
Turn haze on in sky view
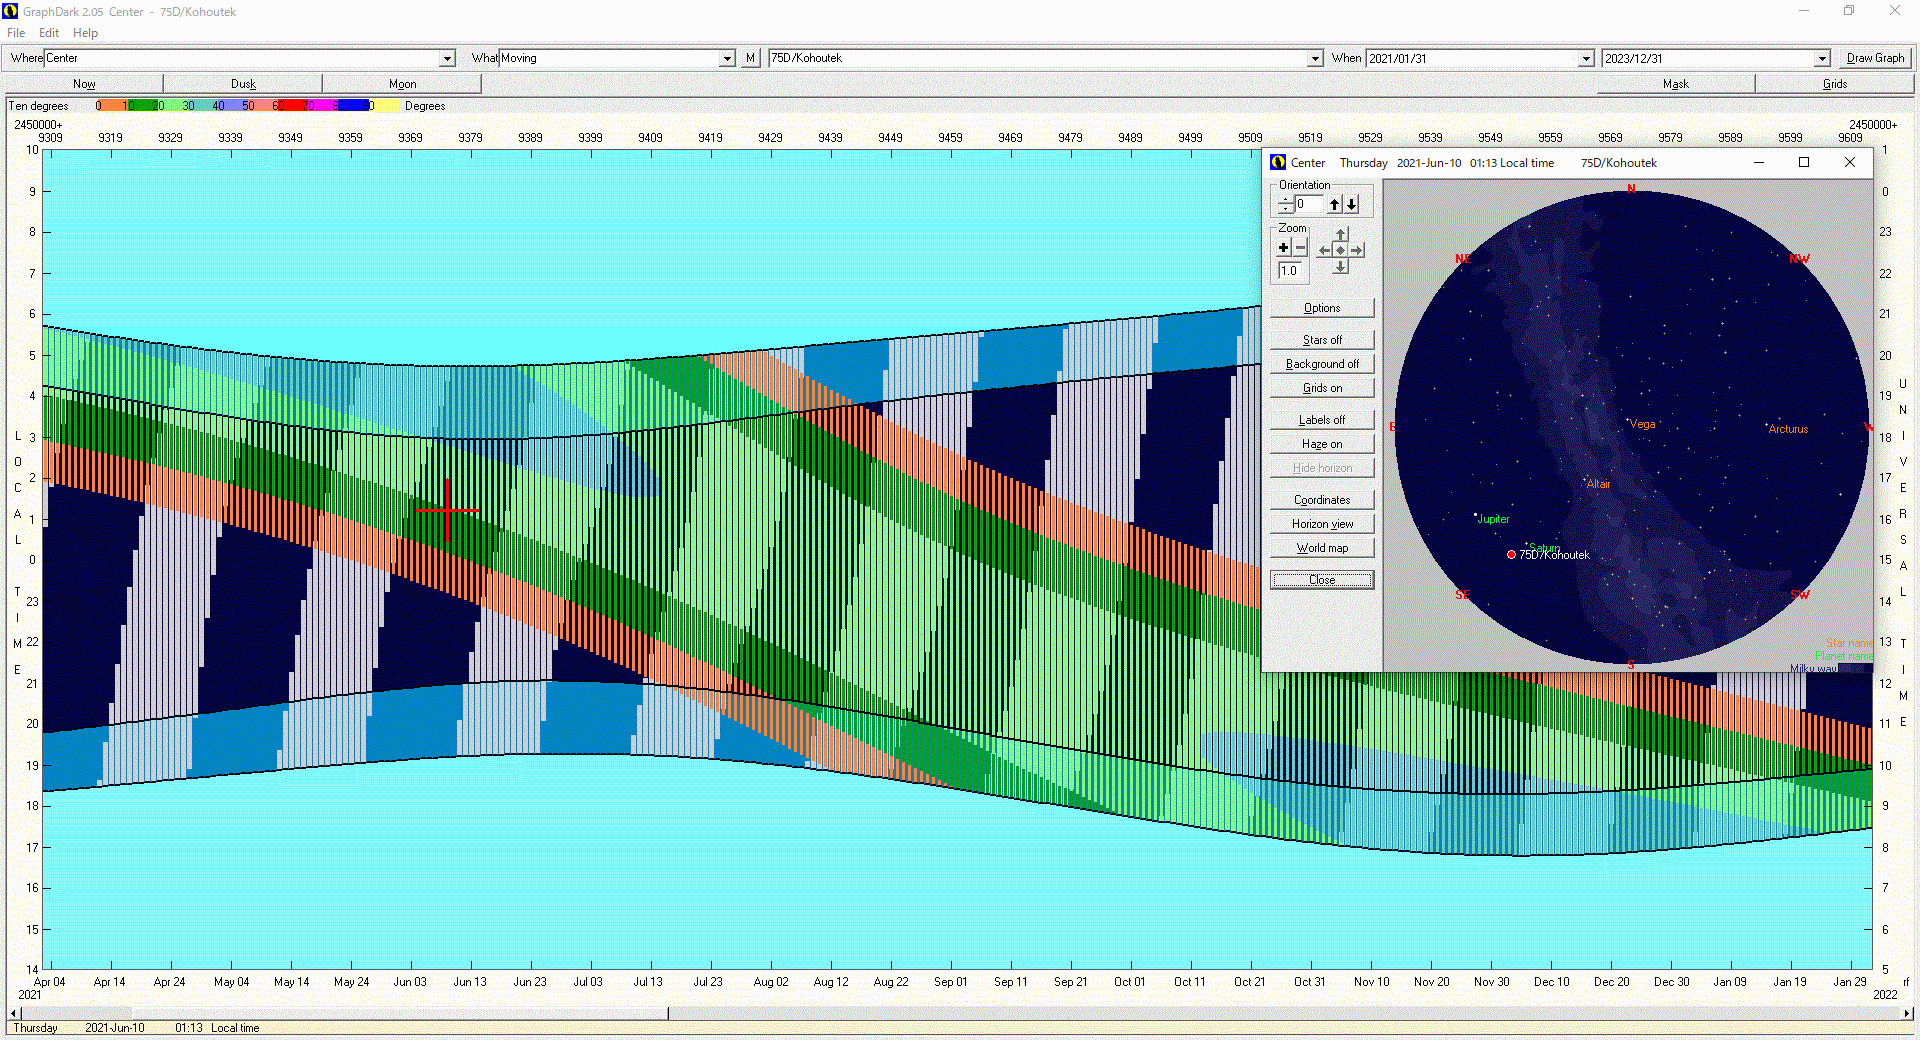point(1322,444)
